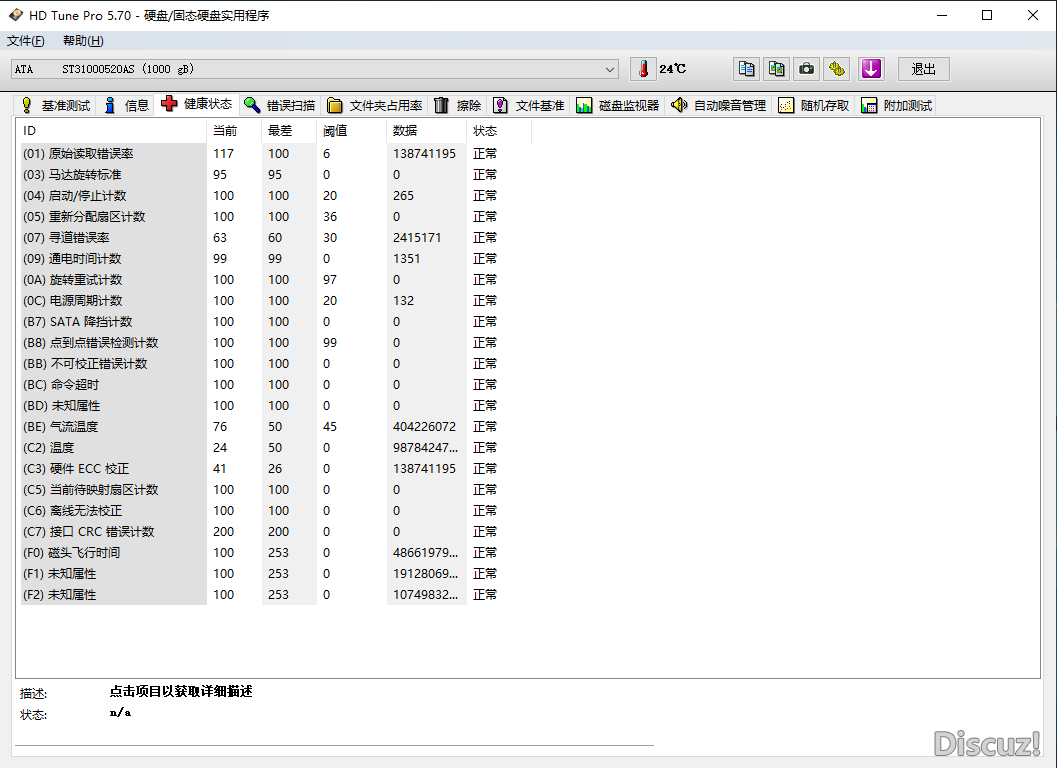Screen dimensions: 1057x768
Task: Click the 24℃ temperature reading
Action: tap(673, 69)
